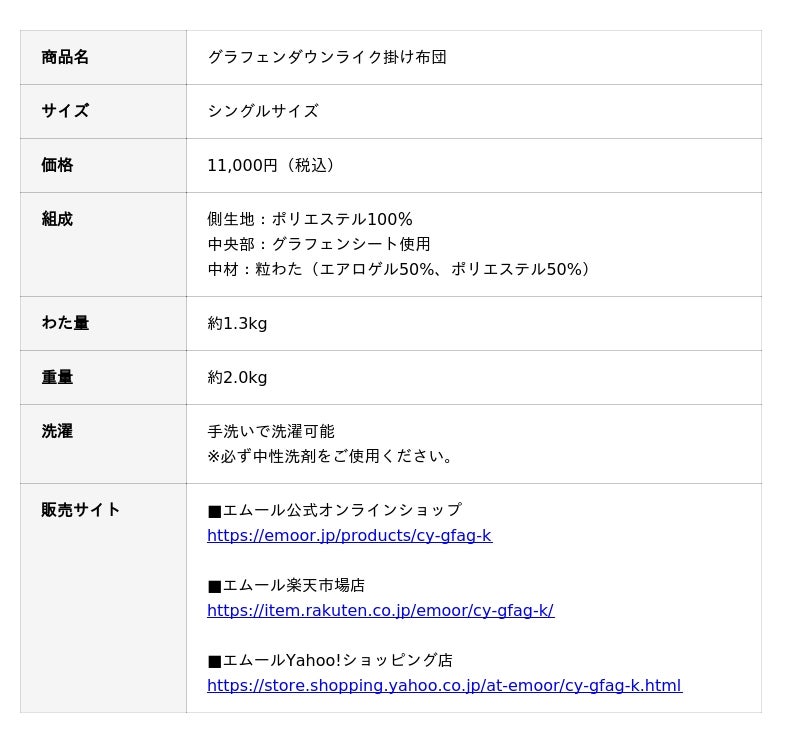800x743 pixels.
Task: Open the emoor.jp official shop link
Action: [x=349, y=536]
